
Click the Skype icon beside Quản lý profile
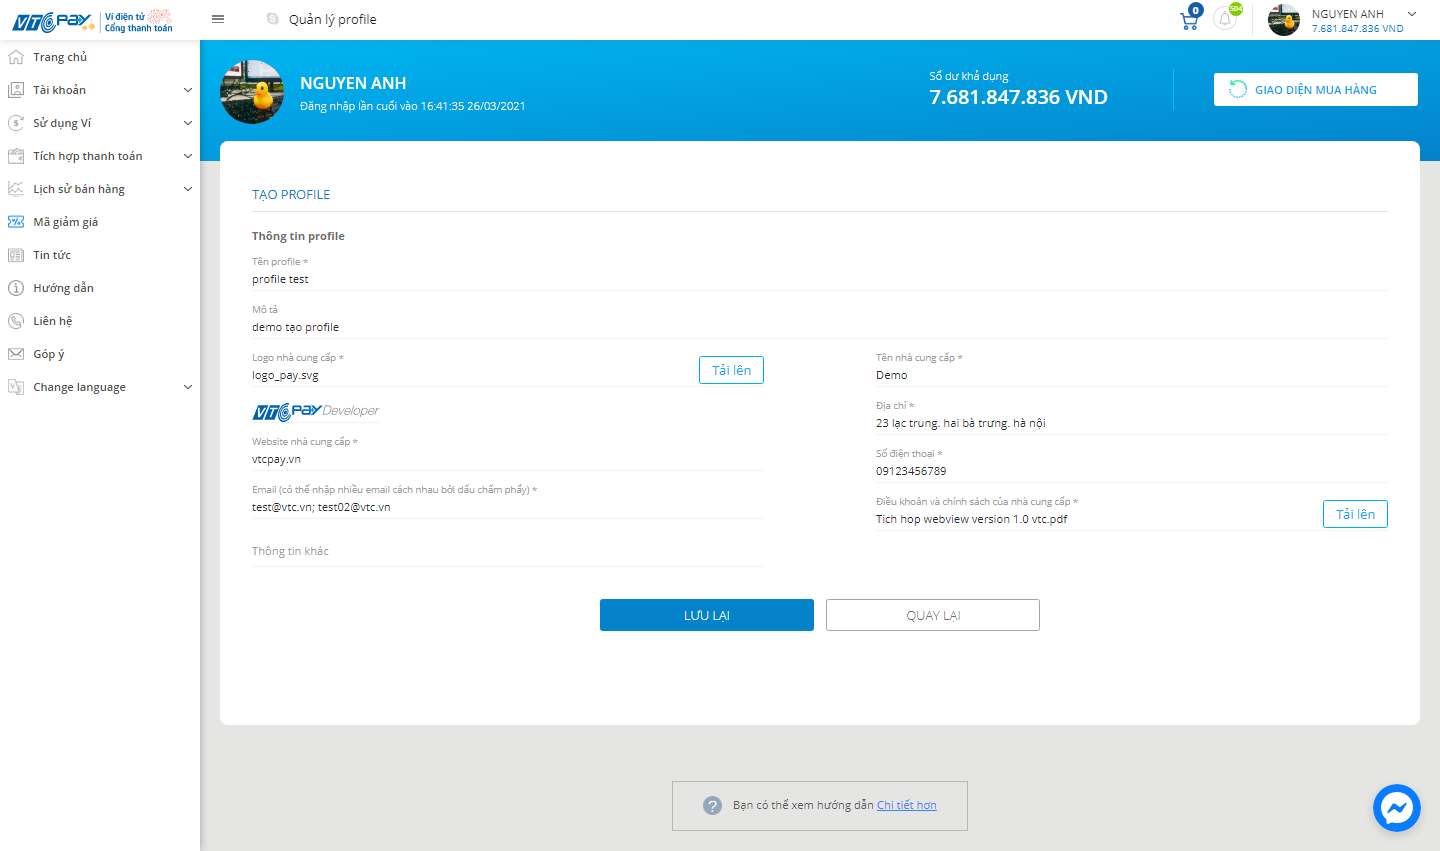(x=272, y=19)
